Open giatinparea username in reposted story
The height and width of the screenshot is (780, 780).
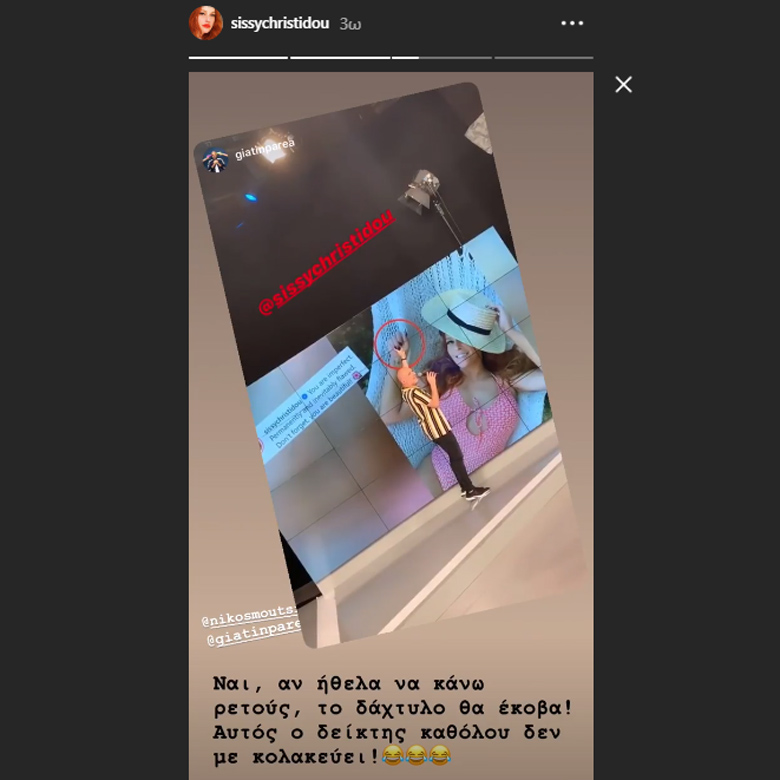pyautogui.click(x=265, y=148)
